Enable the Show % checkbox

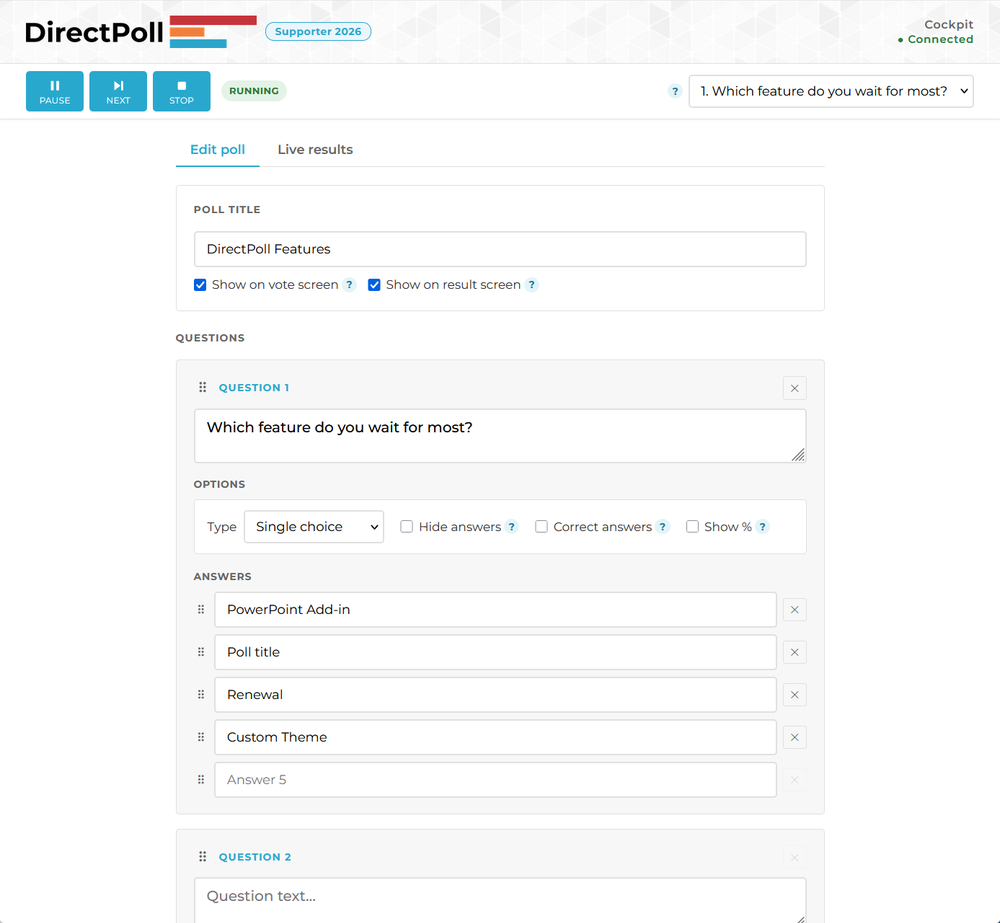click(692, 527)
